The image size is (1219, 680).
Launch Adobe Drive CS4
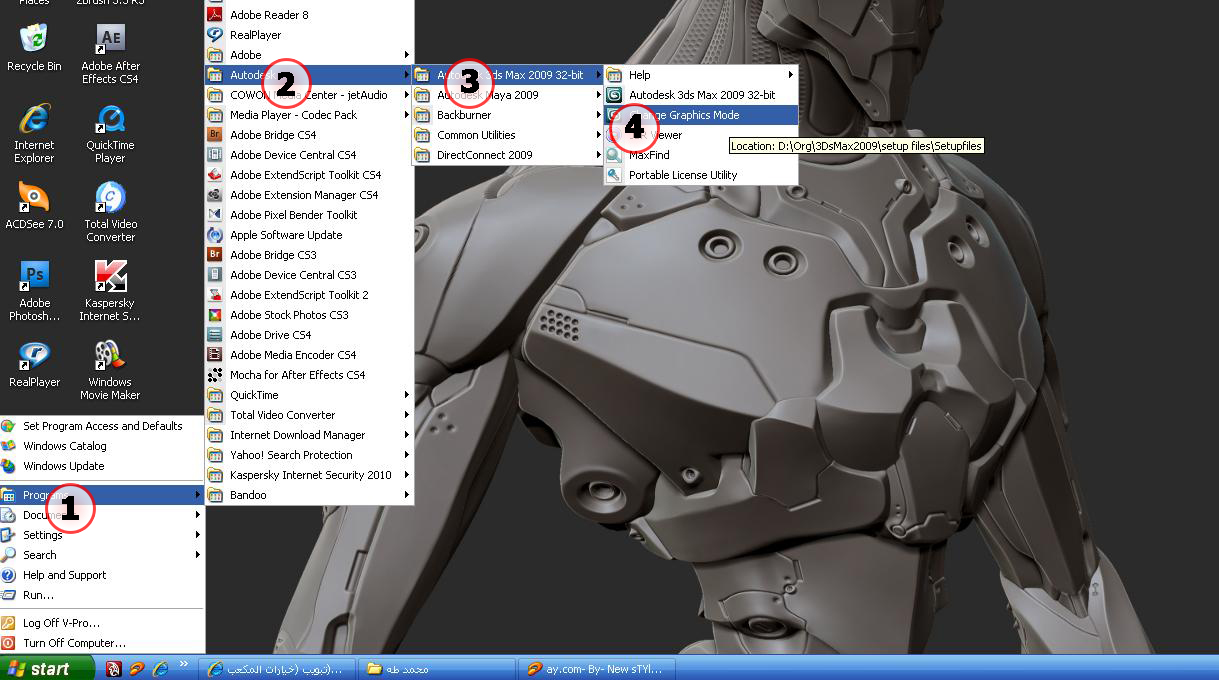pyautogui.click(x=309, y=335)
